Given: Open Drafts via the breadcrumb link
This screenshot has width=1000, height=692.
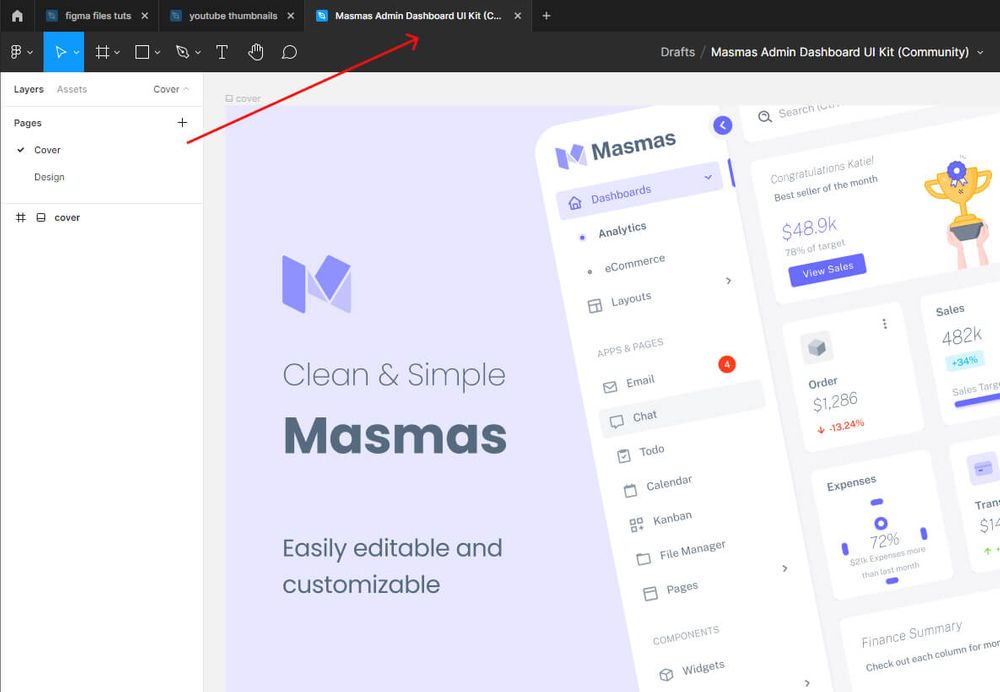Looking at the screenshot, I should pyautogui.click(x=677, y=52).
